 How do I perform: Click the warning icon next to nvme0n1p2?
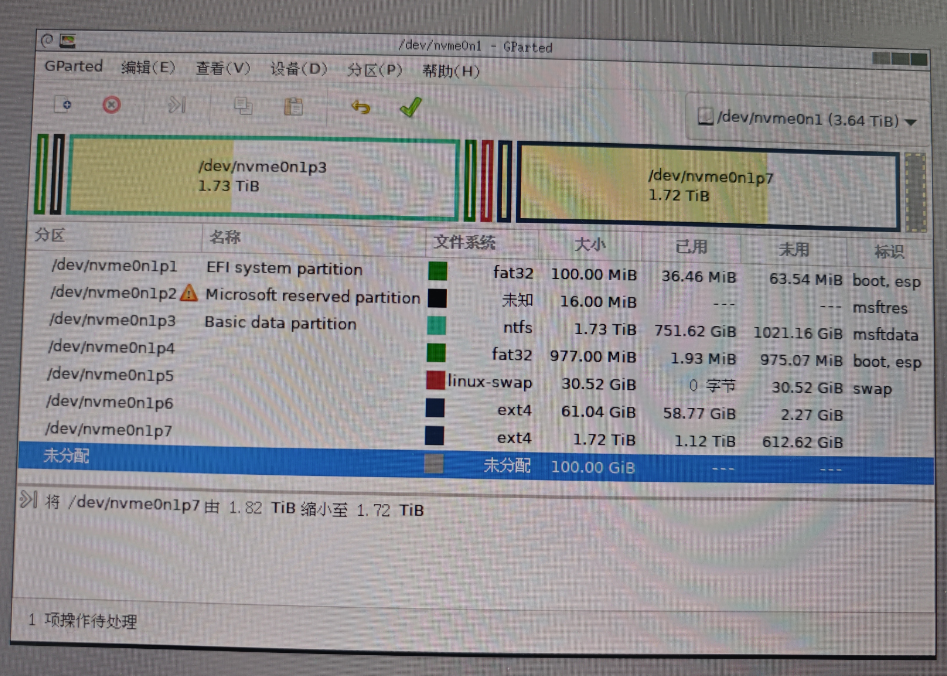[x=188, y=293]
